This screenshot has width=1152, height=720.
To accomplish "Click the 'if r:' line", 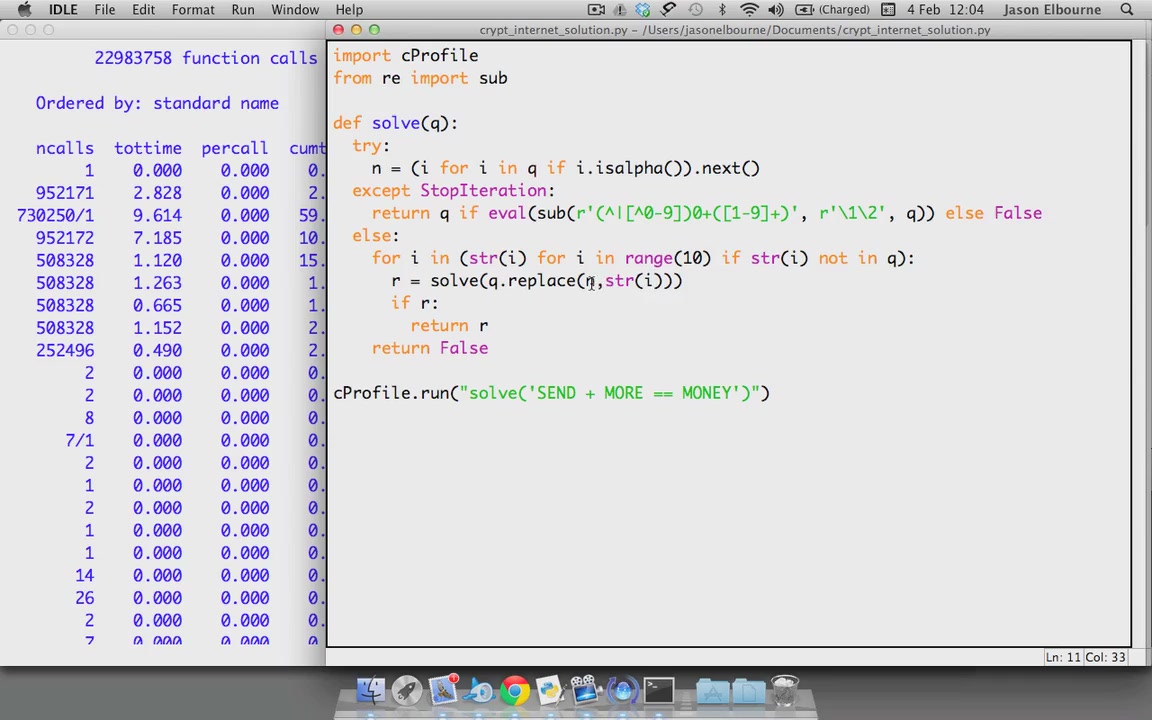I will pos(415,303).
